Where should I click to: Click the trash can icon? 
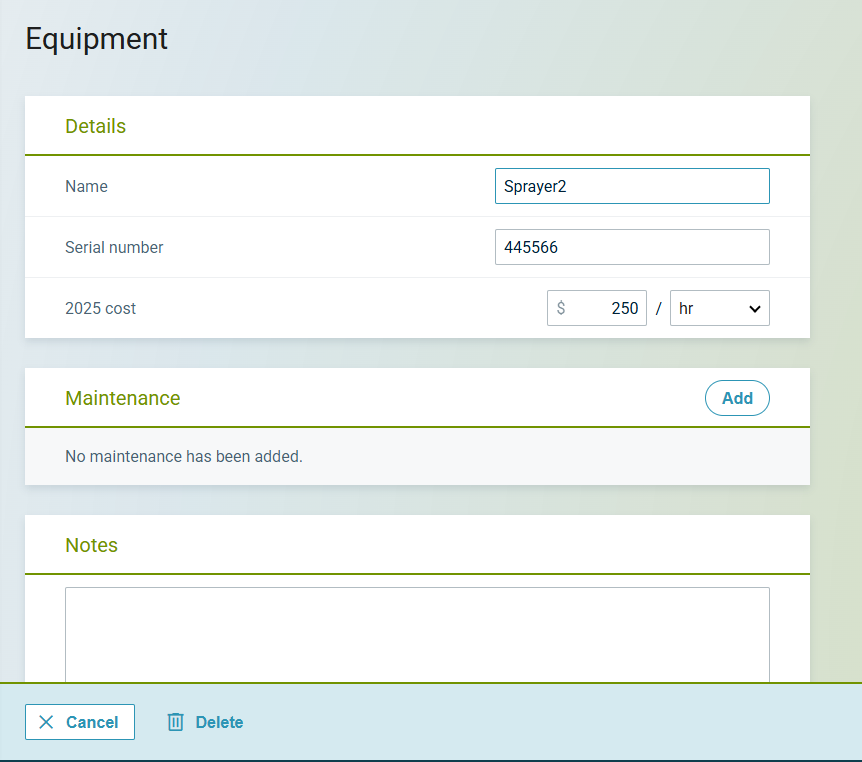[x=175, y=722]
